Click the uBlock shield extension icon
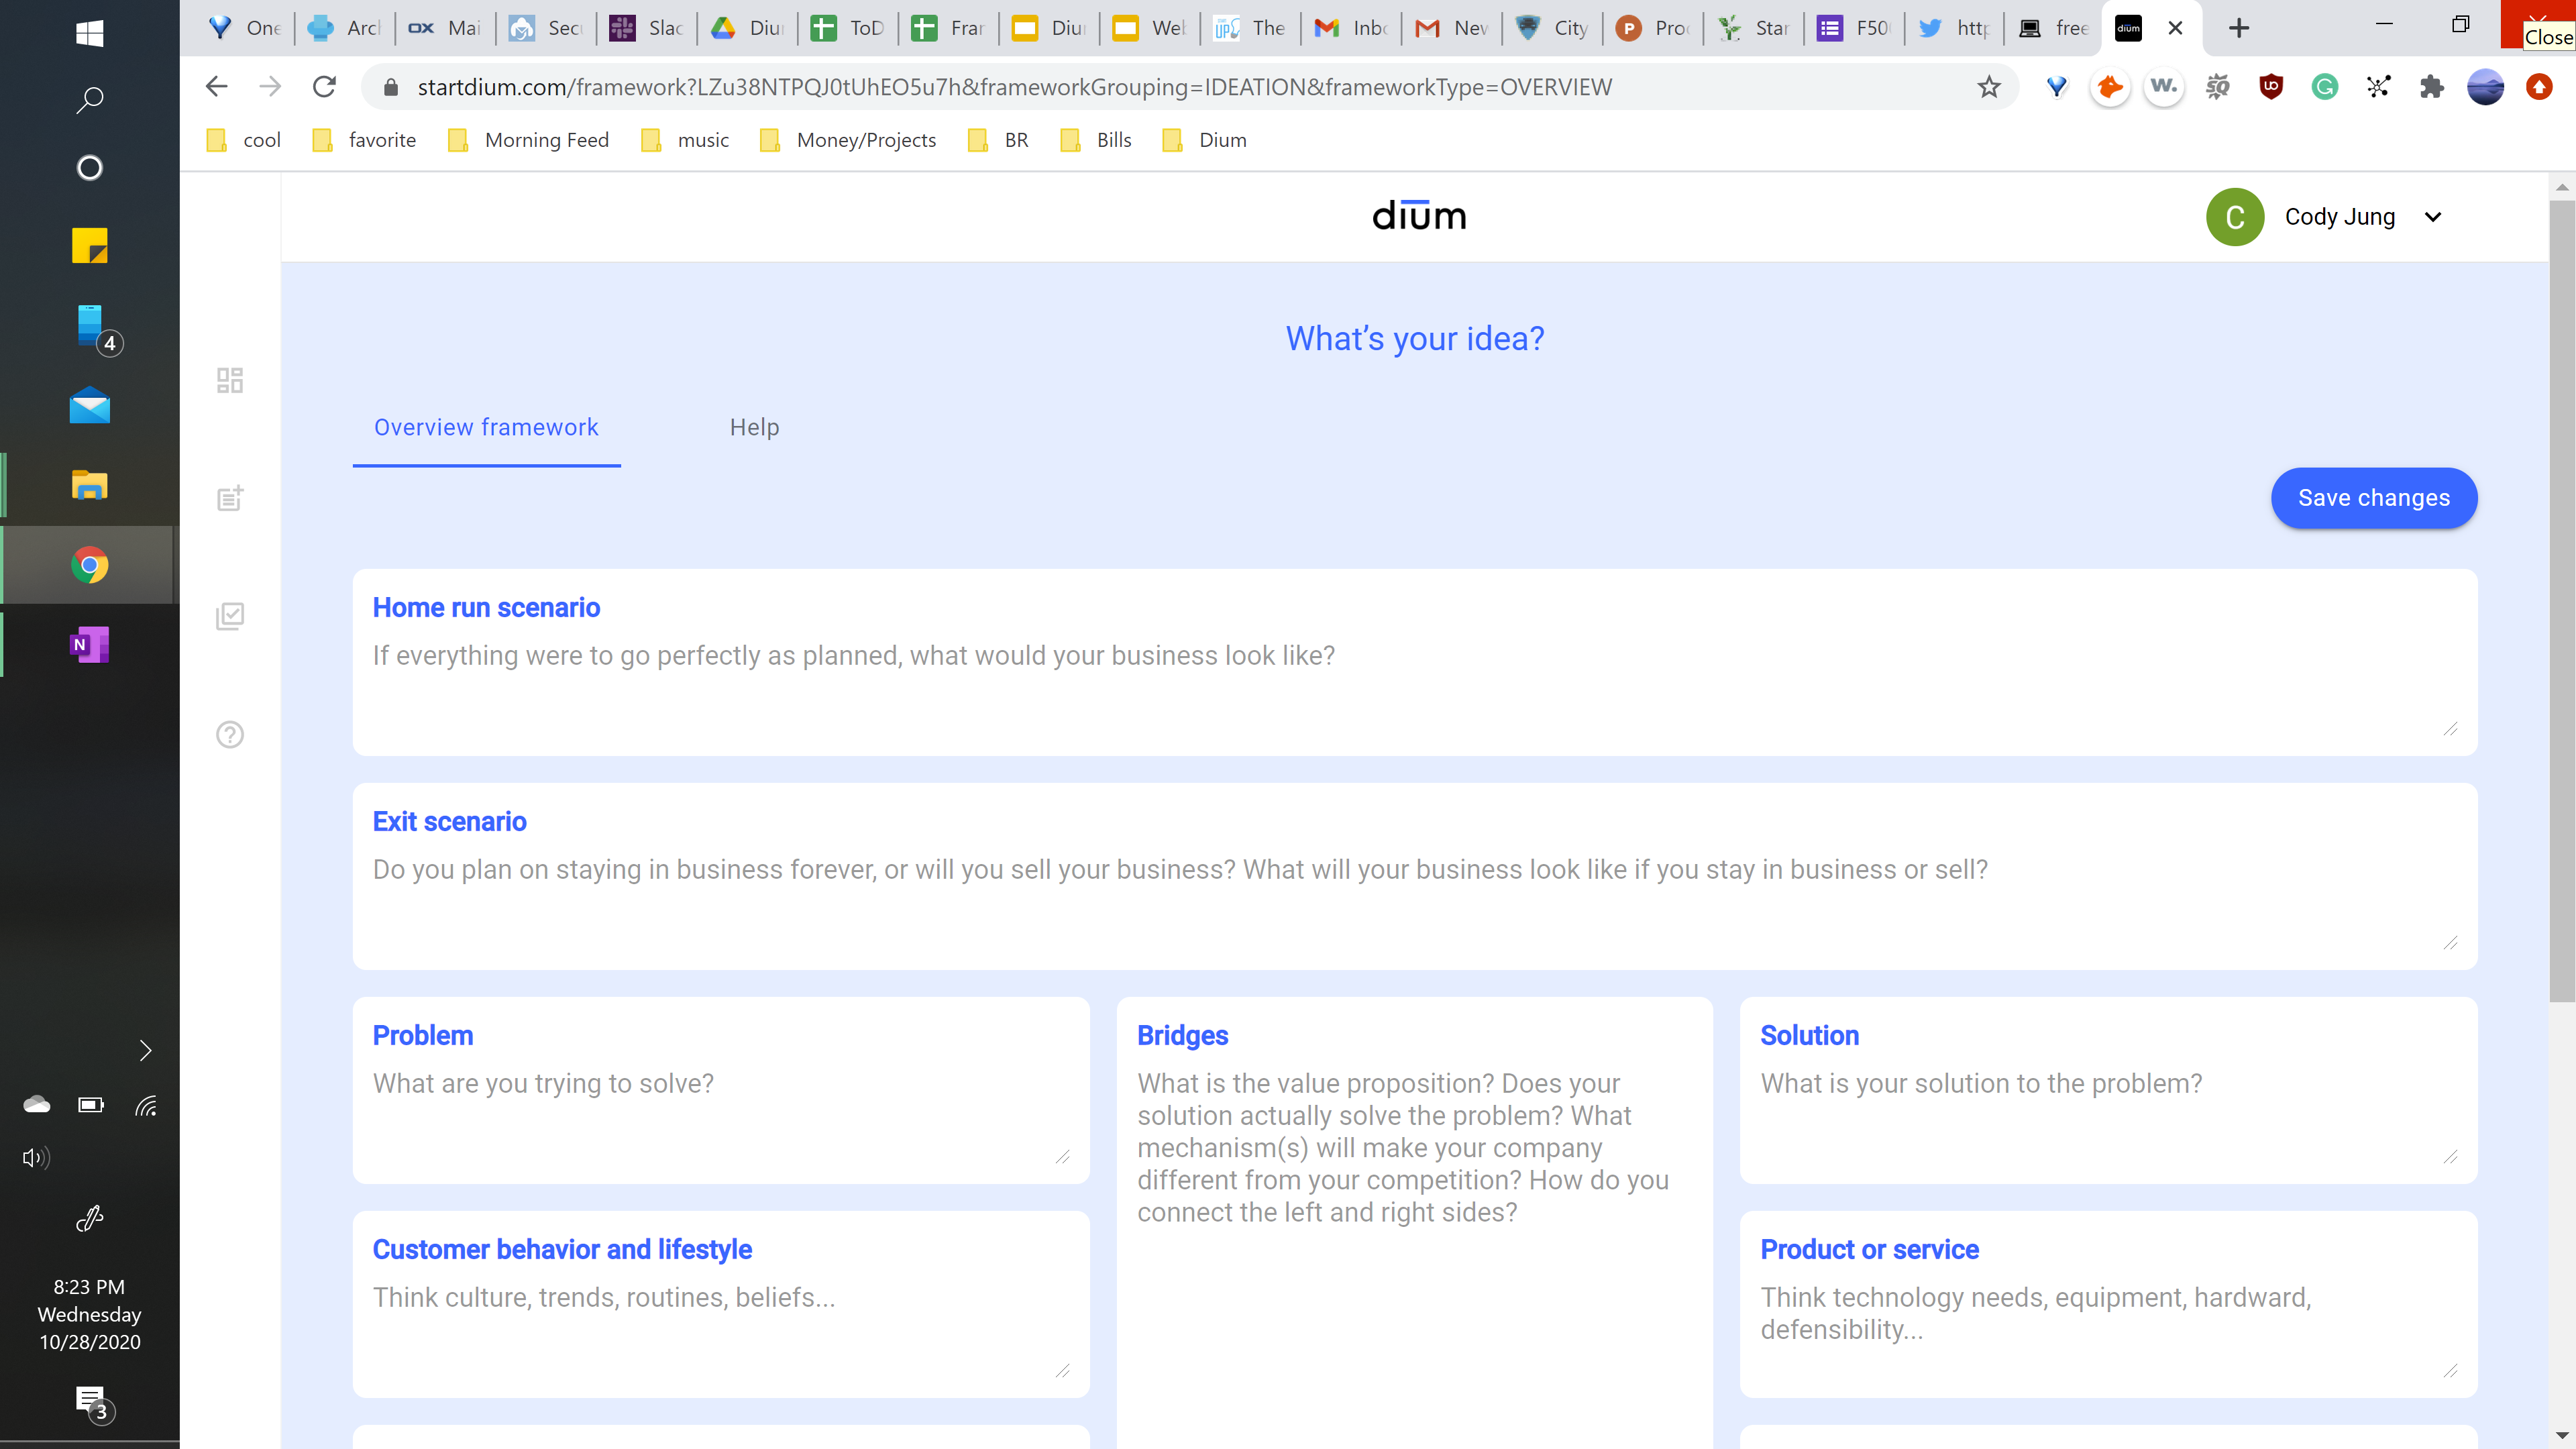Screen dimensions: 2576x1449 click(x=2271, y=87)
